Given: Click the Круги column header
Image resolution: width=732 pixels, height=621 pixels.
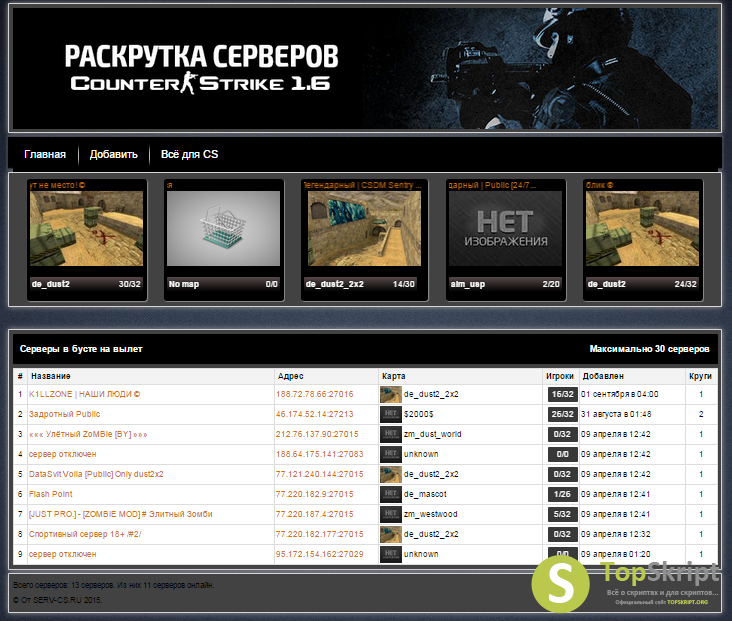Looking at the screenshot, I should click(x=700, y=376).
